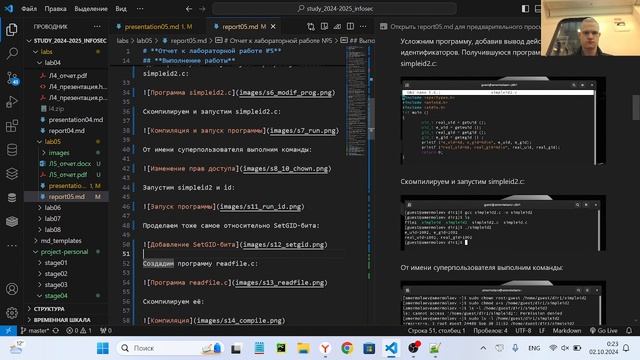Open errors and warnings count in status bar
Image resolution: width=640 pixels, height=360 pixels.
coord(79,331)
